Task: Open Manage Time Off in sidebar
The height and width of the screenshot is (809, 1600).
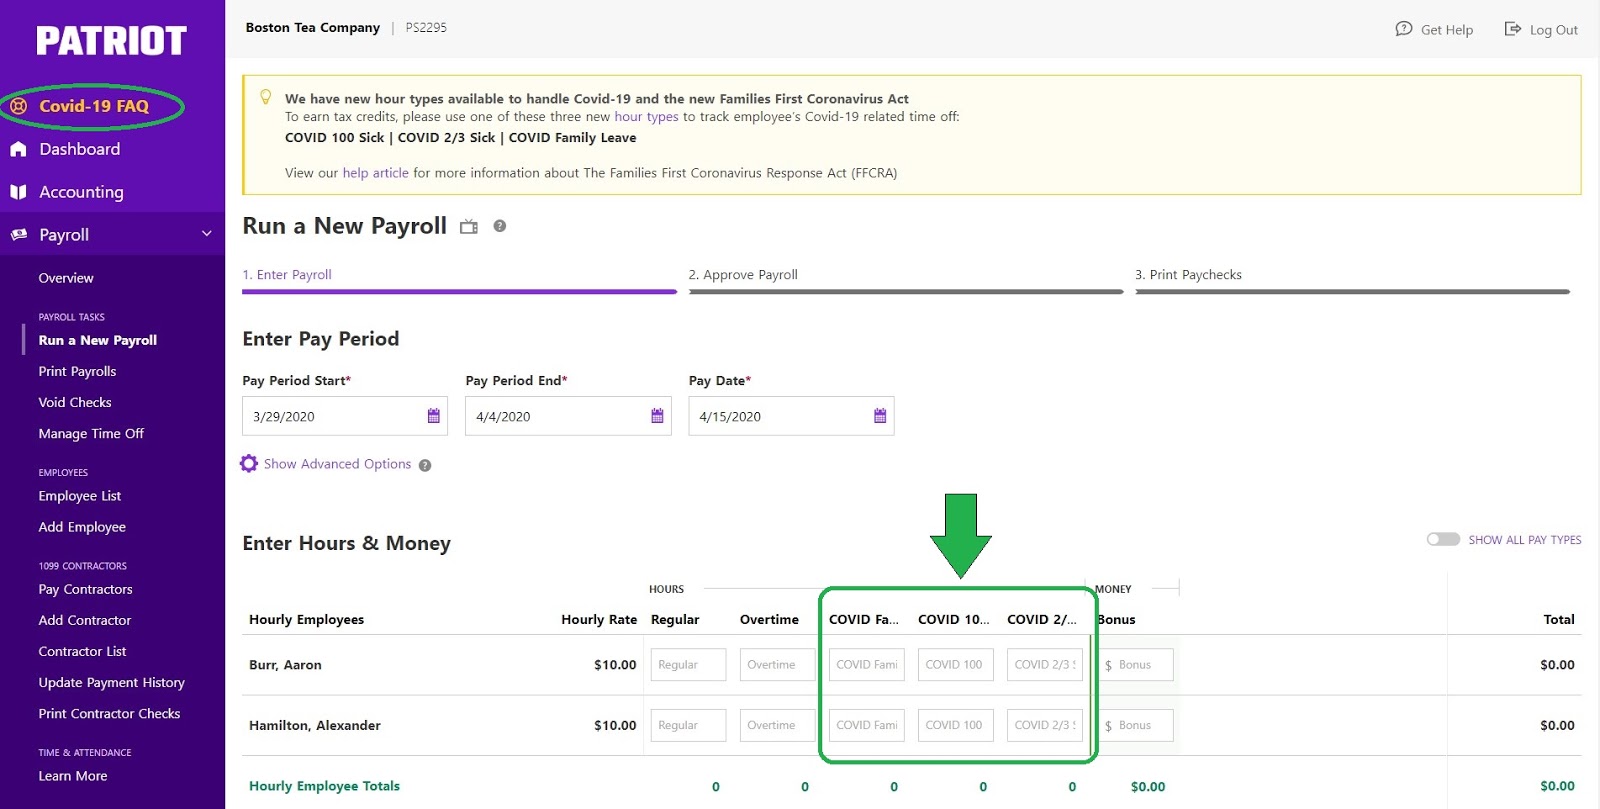Action: point(91,433)
